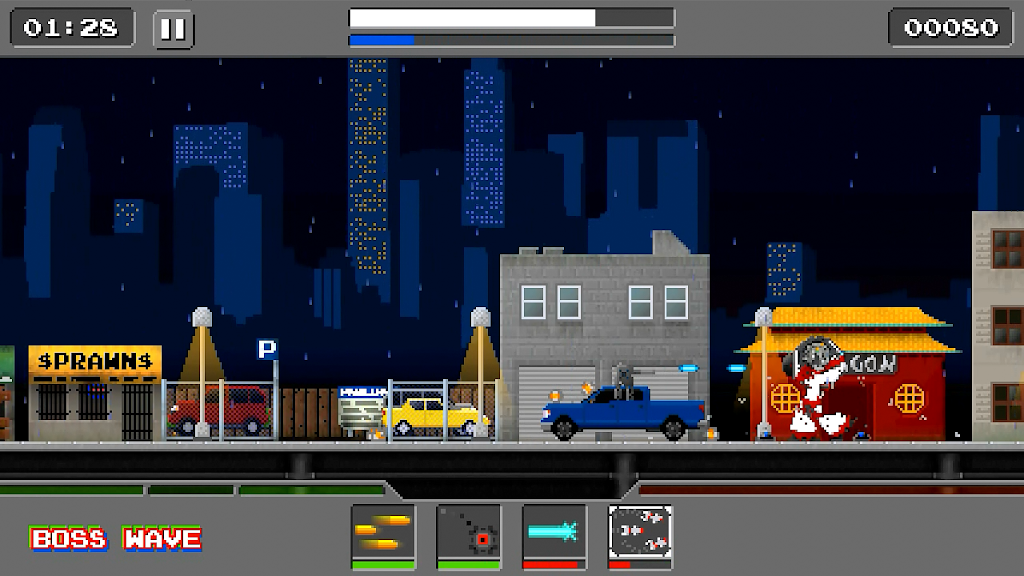Select the triple rocket missile weapon
The height and width of the screenshot is (576, 1024).
point(640,532)
